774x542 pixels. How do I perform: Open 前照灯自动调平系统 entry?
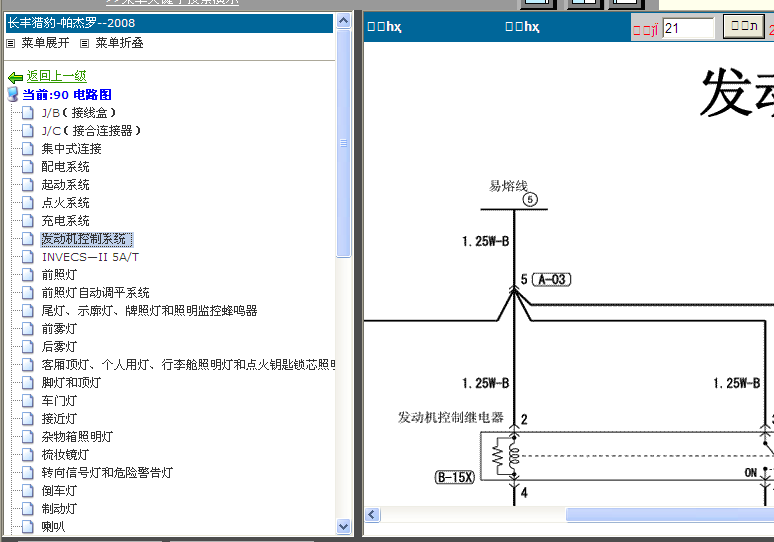(x=95, y=293)
